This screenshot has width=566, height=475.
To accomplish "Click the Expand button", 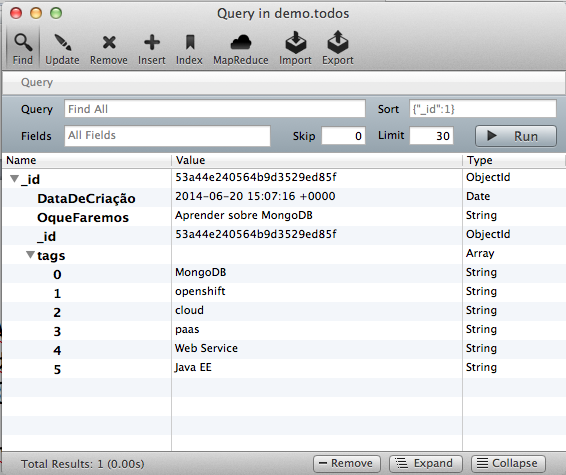I will [x=426, y=463].
